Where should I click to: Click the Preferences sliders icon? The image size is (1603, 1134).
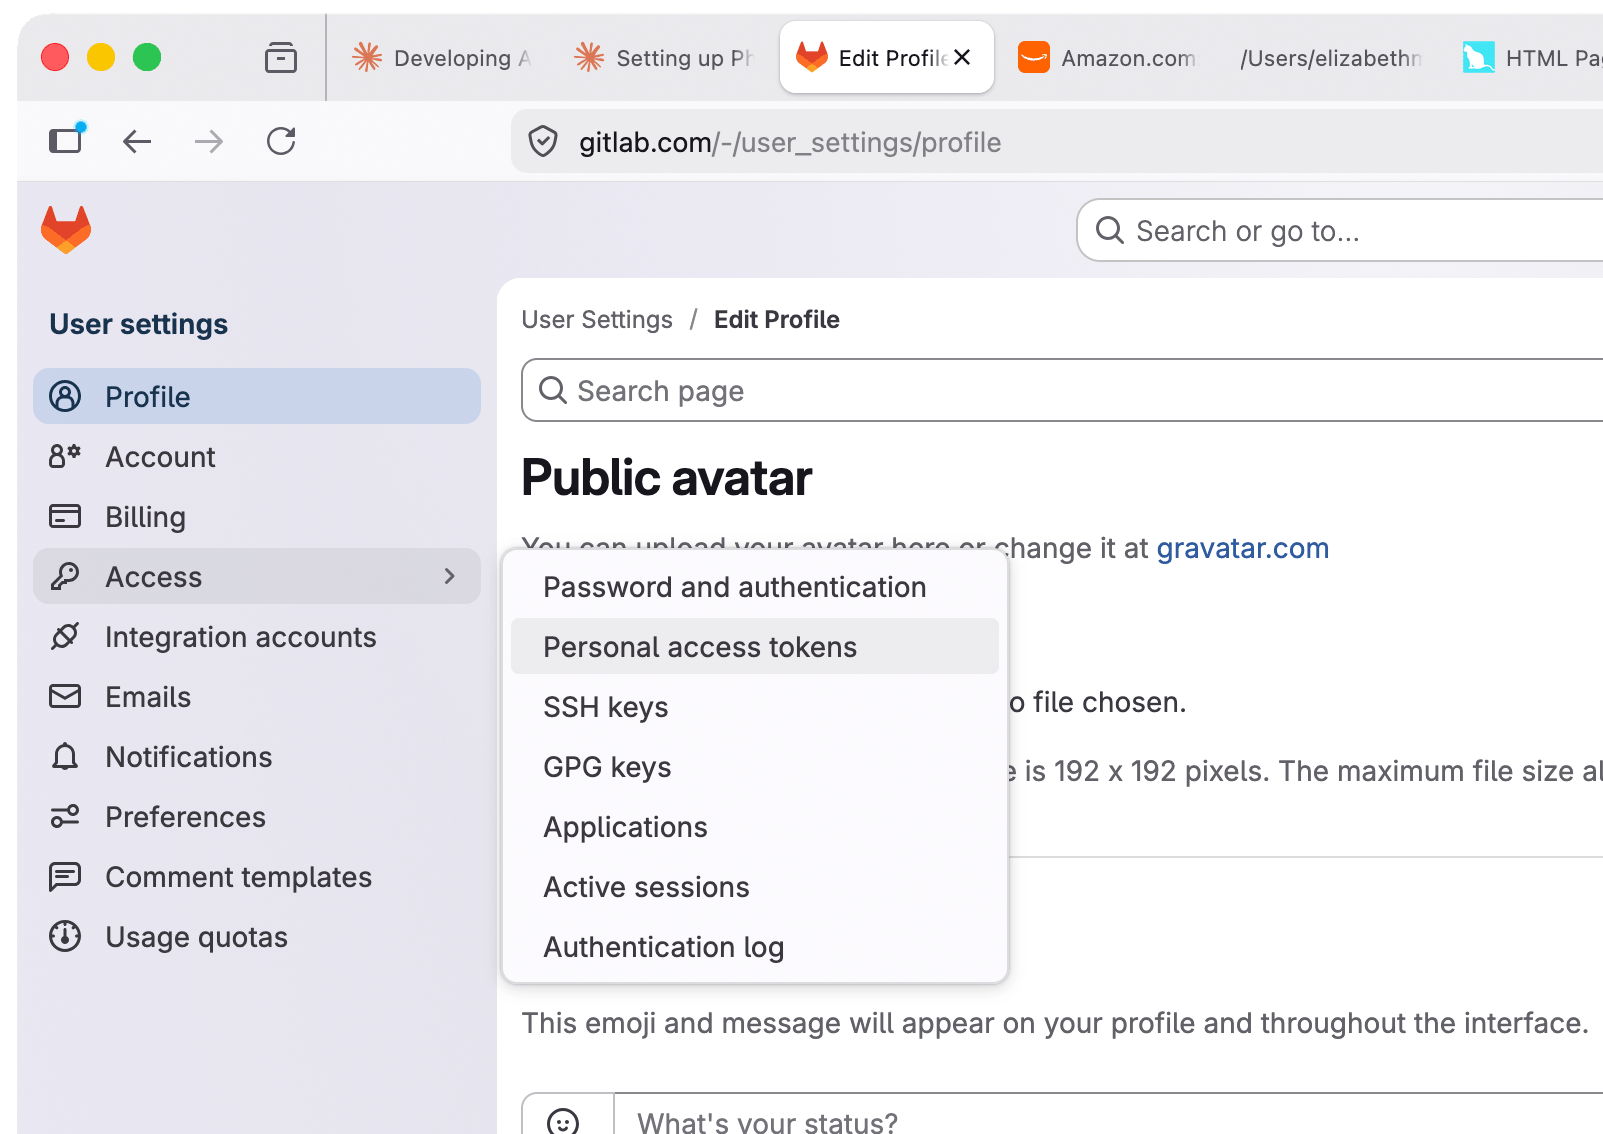pos(65,816)
